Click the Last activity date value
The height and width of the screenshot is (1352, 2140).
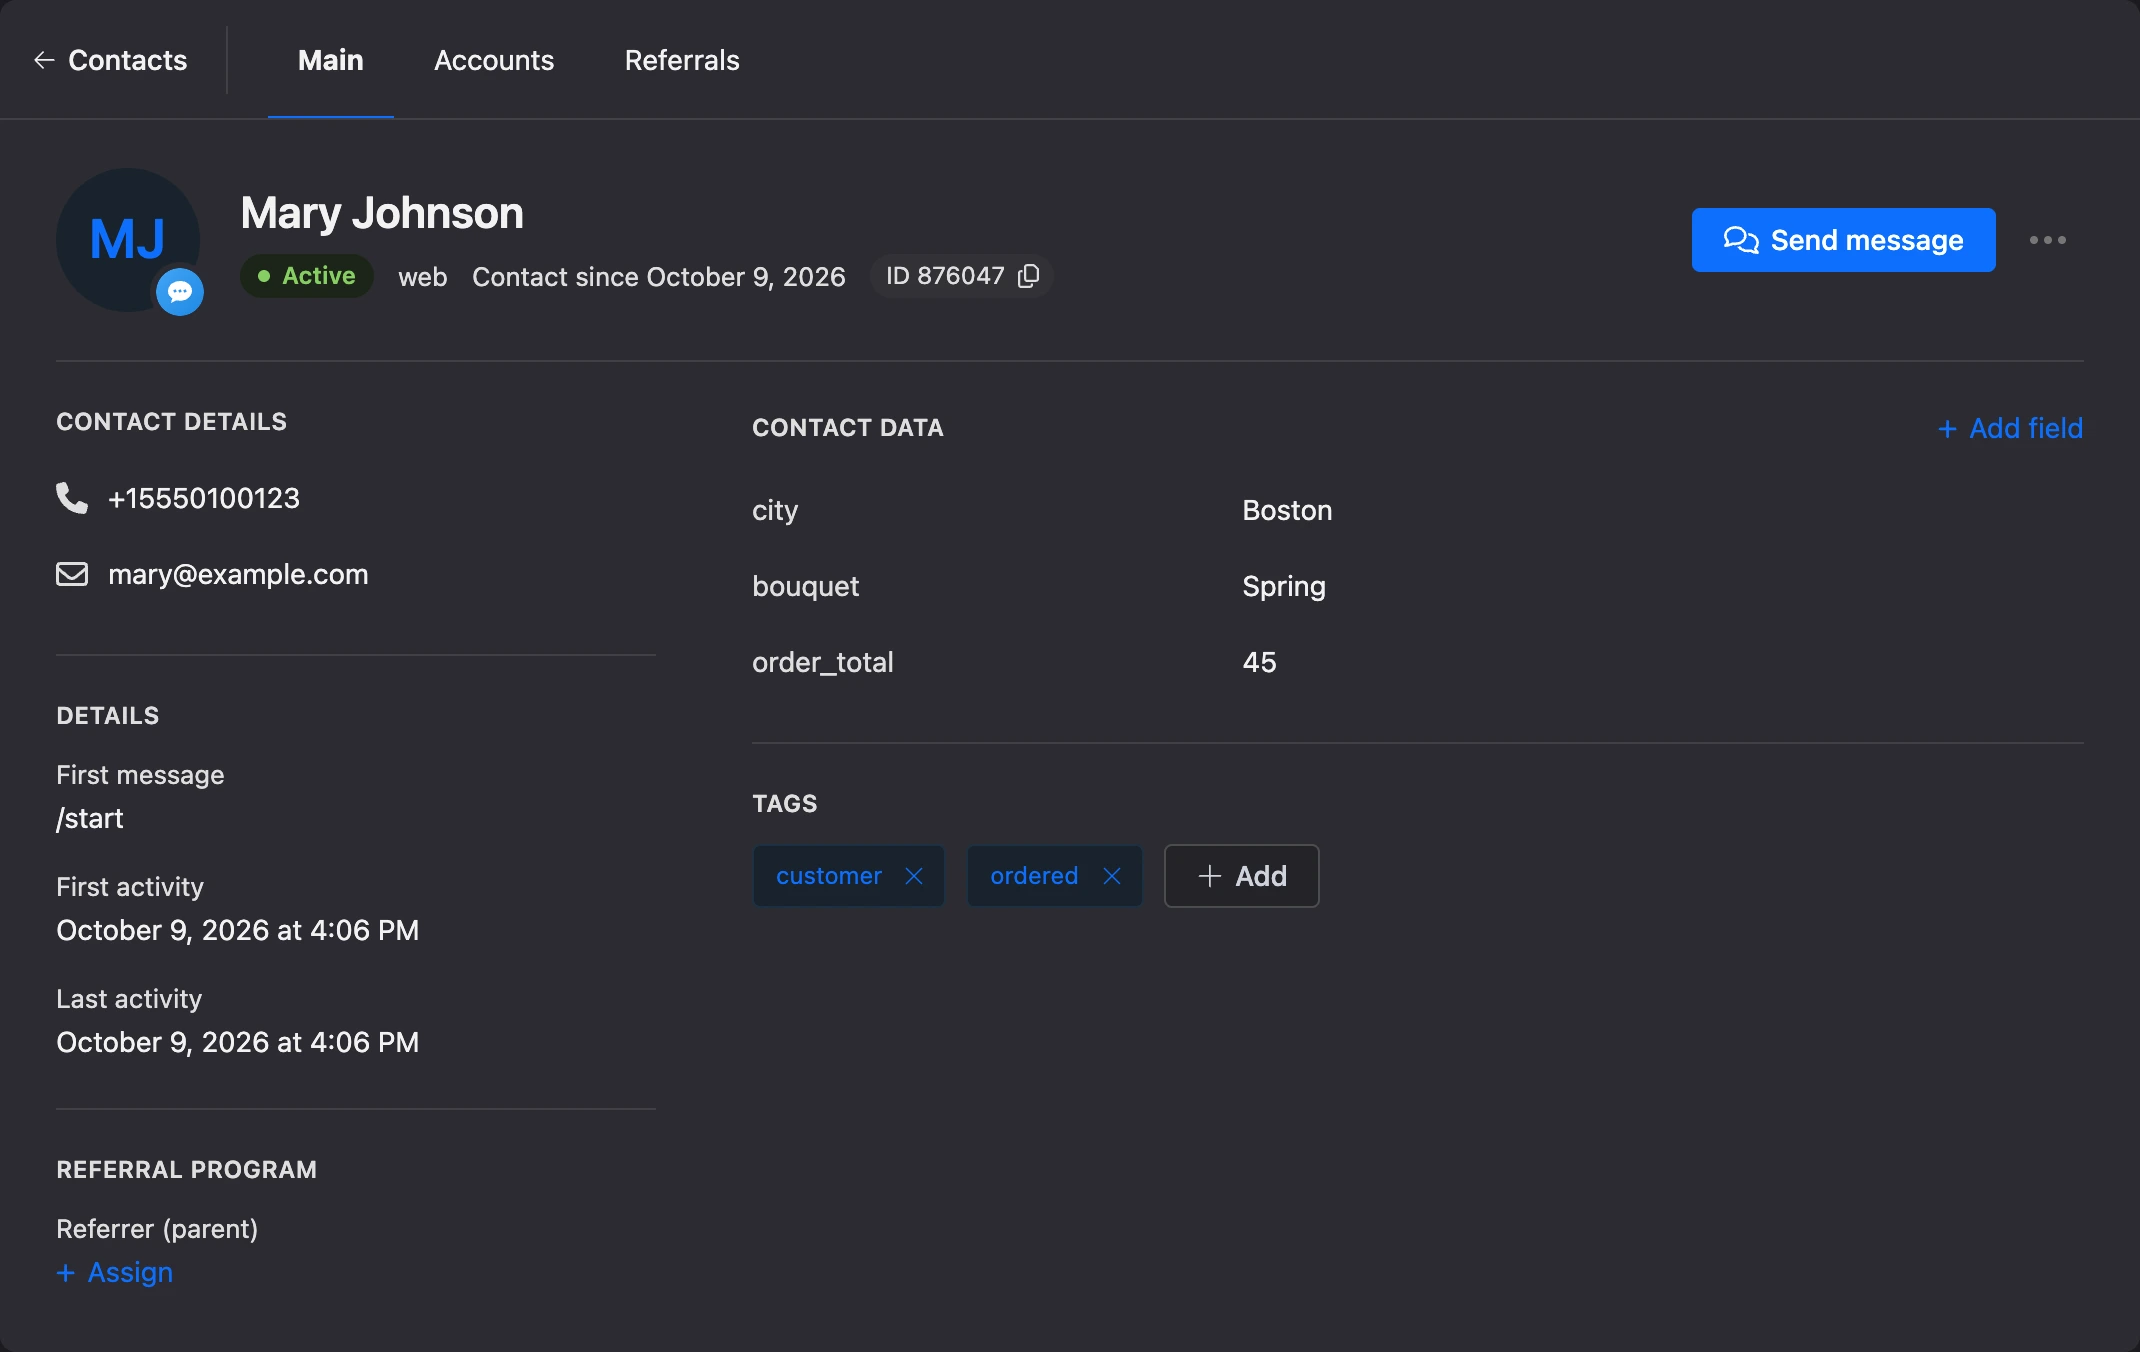pos(238,1042)
